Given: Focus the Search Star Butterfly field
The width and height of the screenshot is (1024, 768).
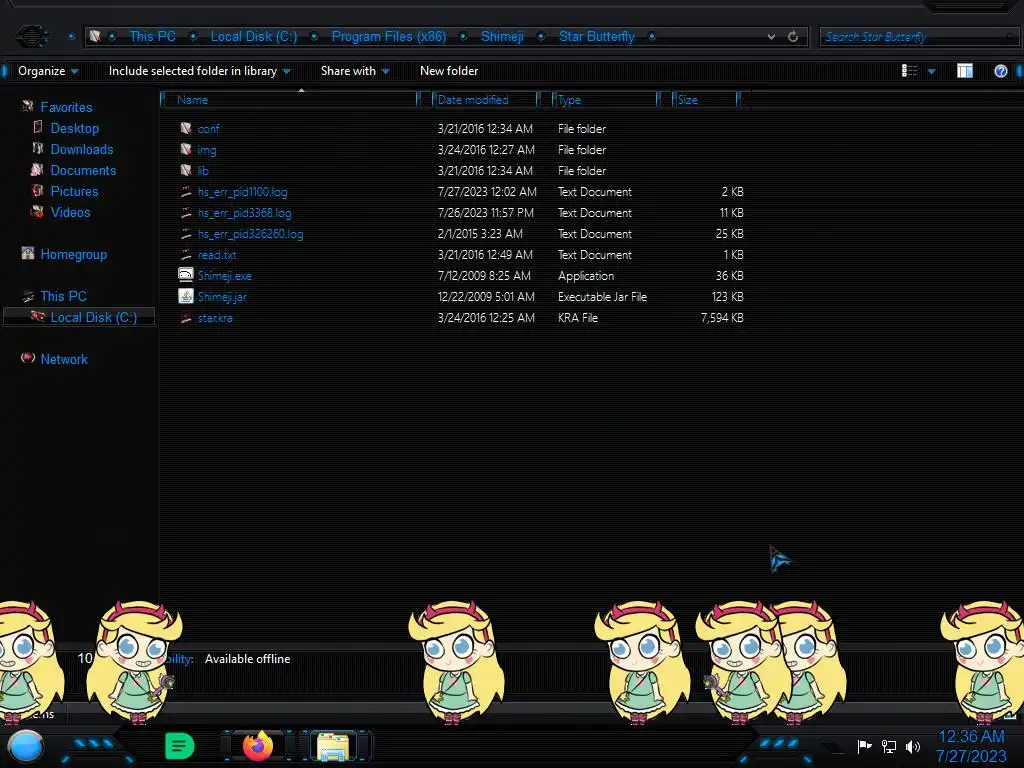Looking at the screenshot, I should point(918,37).
